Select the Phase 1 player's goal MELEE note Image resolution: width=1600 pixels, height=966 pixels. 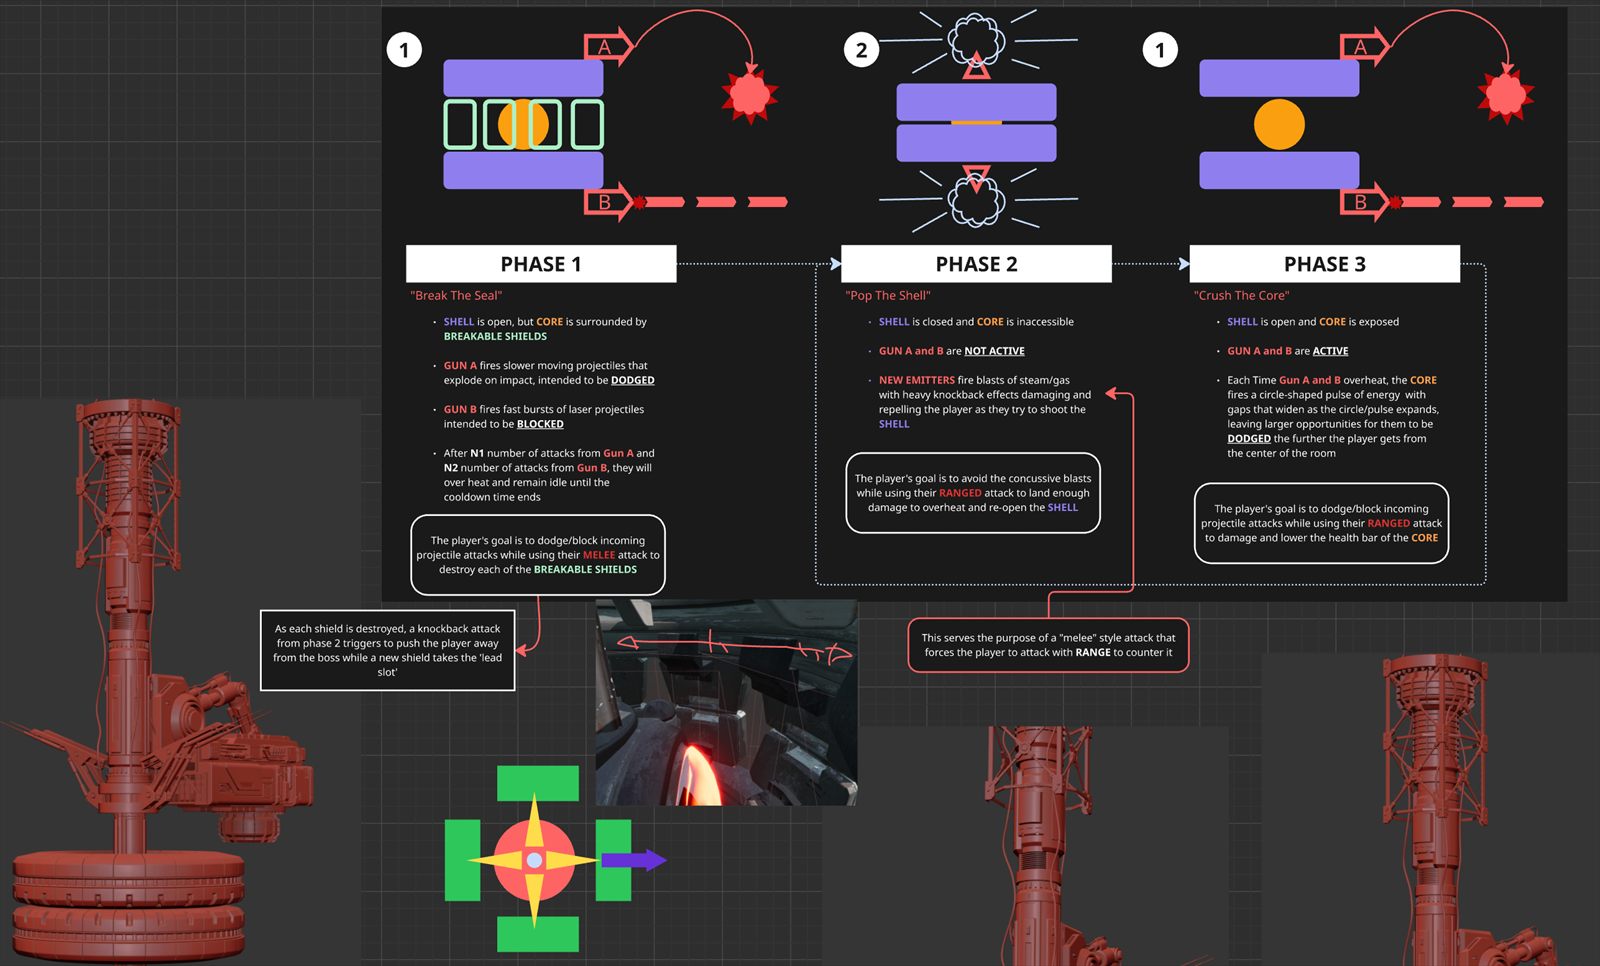[538, 555]
